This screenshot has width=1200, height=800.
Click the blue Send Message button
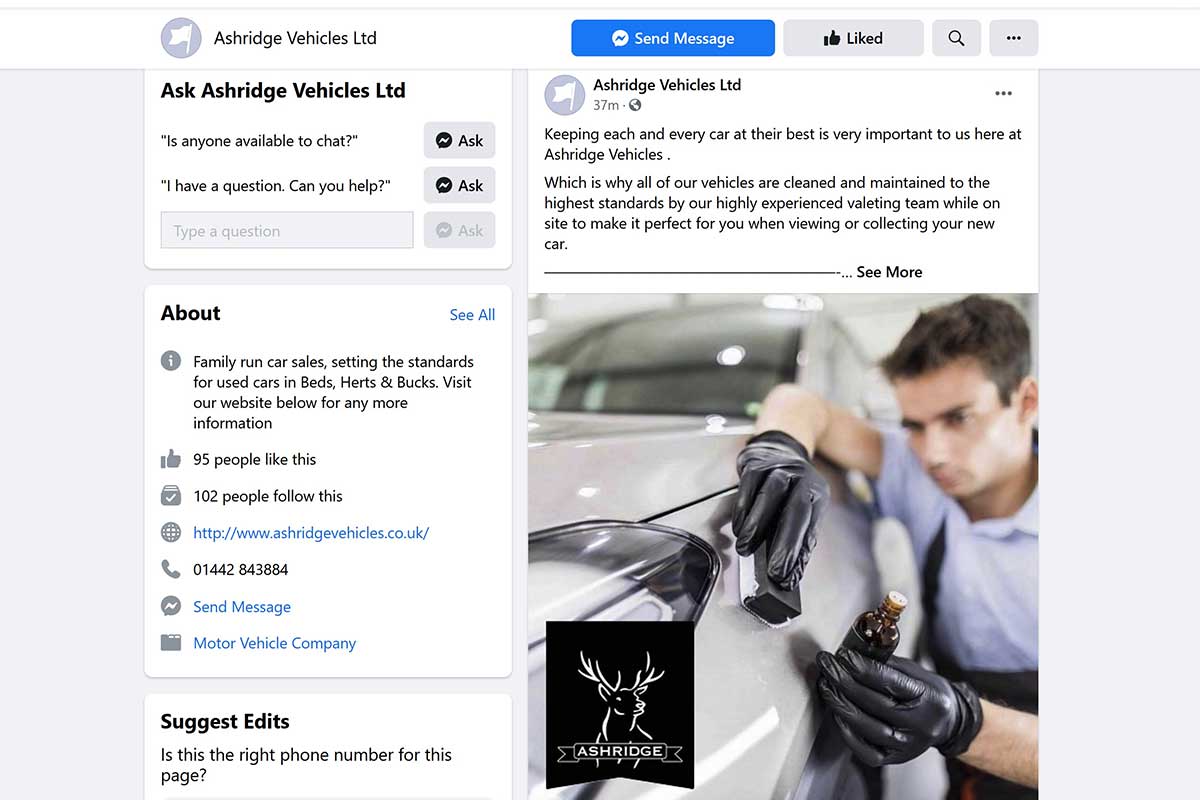[673, 38]
